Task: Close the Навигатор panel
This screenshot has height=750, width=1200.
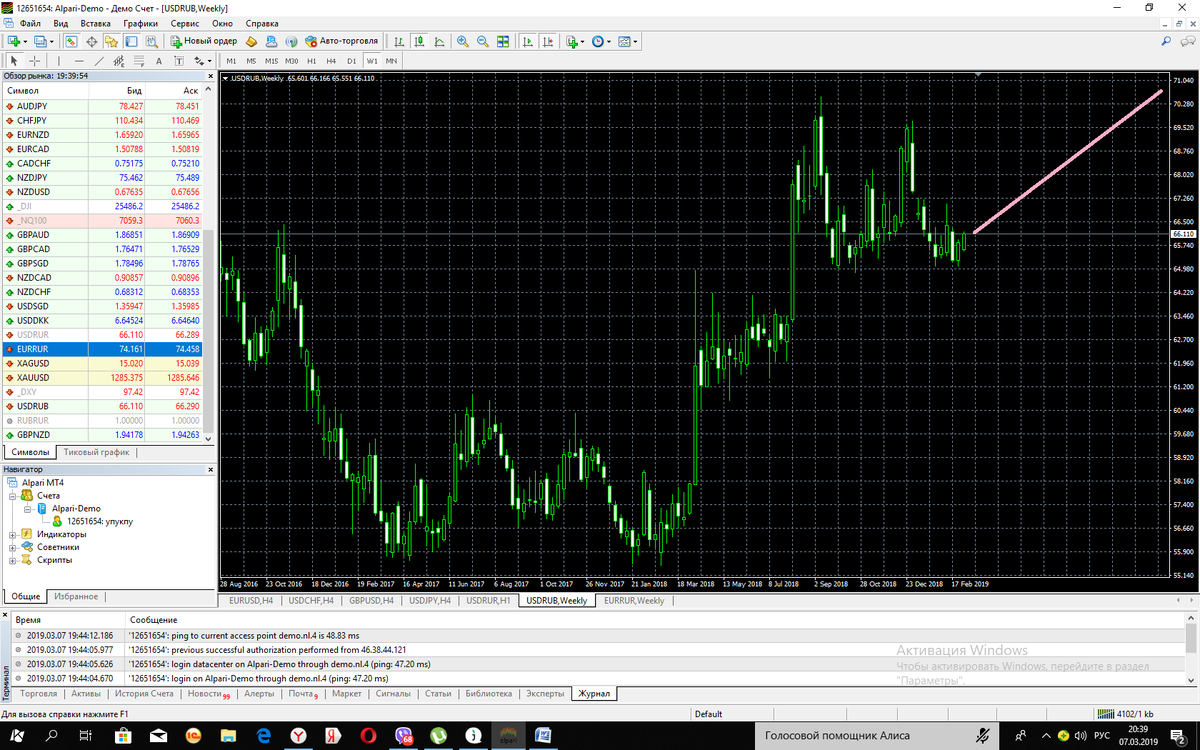Action: [x=209, y=468]
